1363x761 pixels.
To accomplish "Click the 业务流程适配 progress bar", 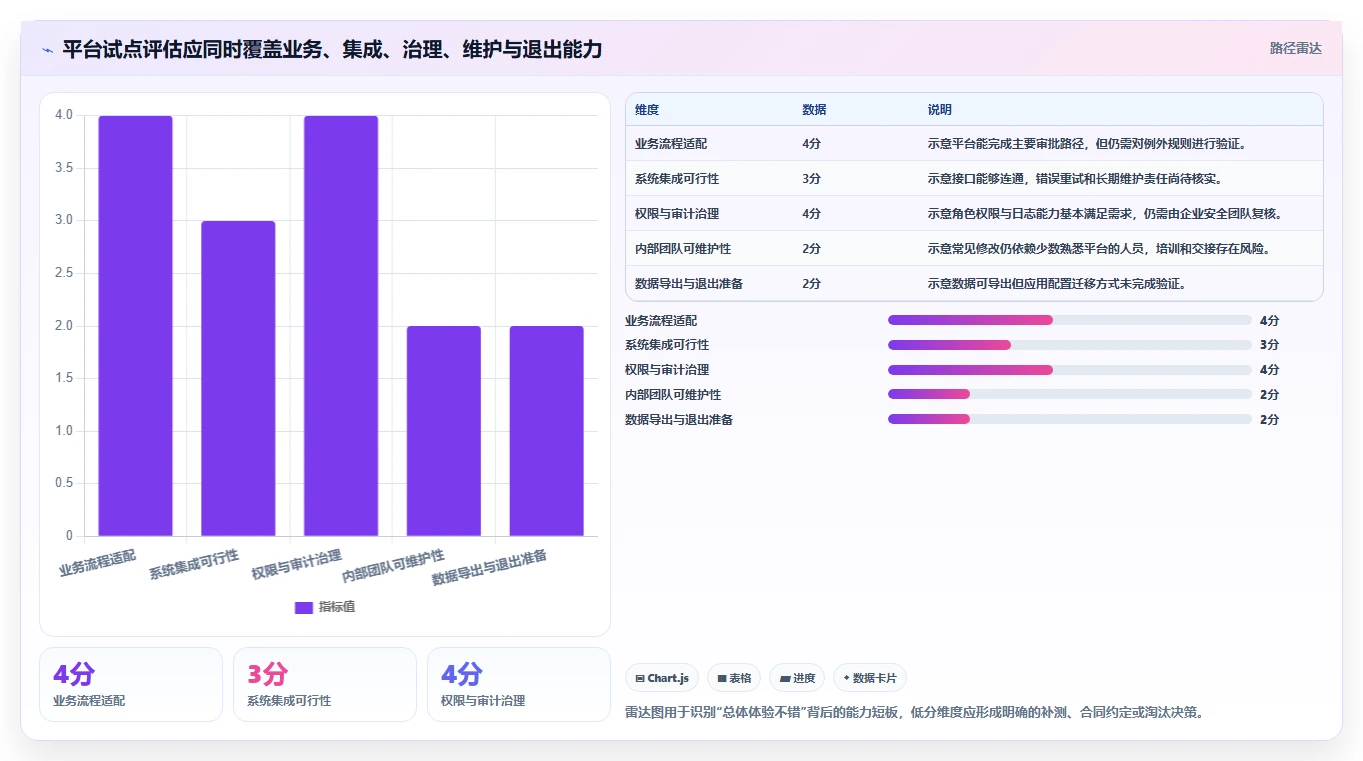I will pyautogui.click(x=1070, y=320).
